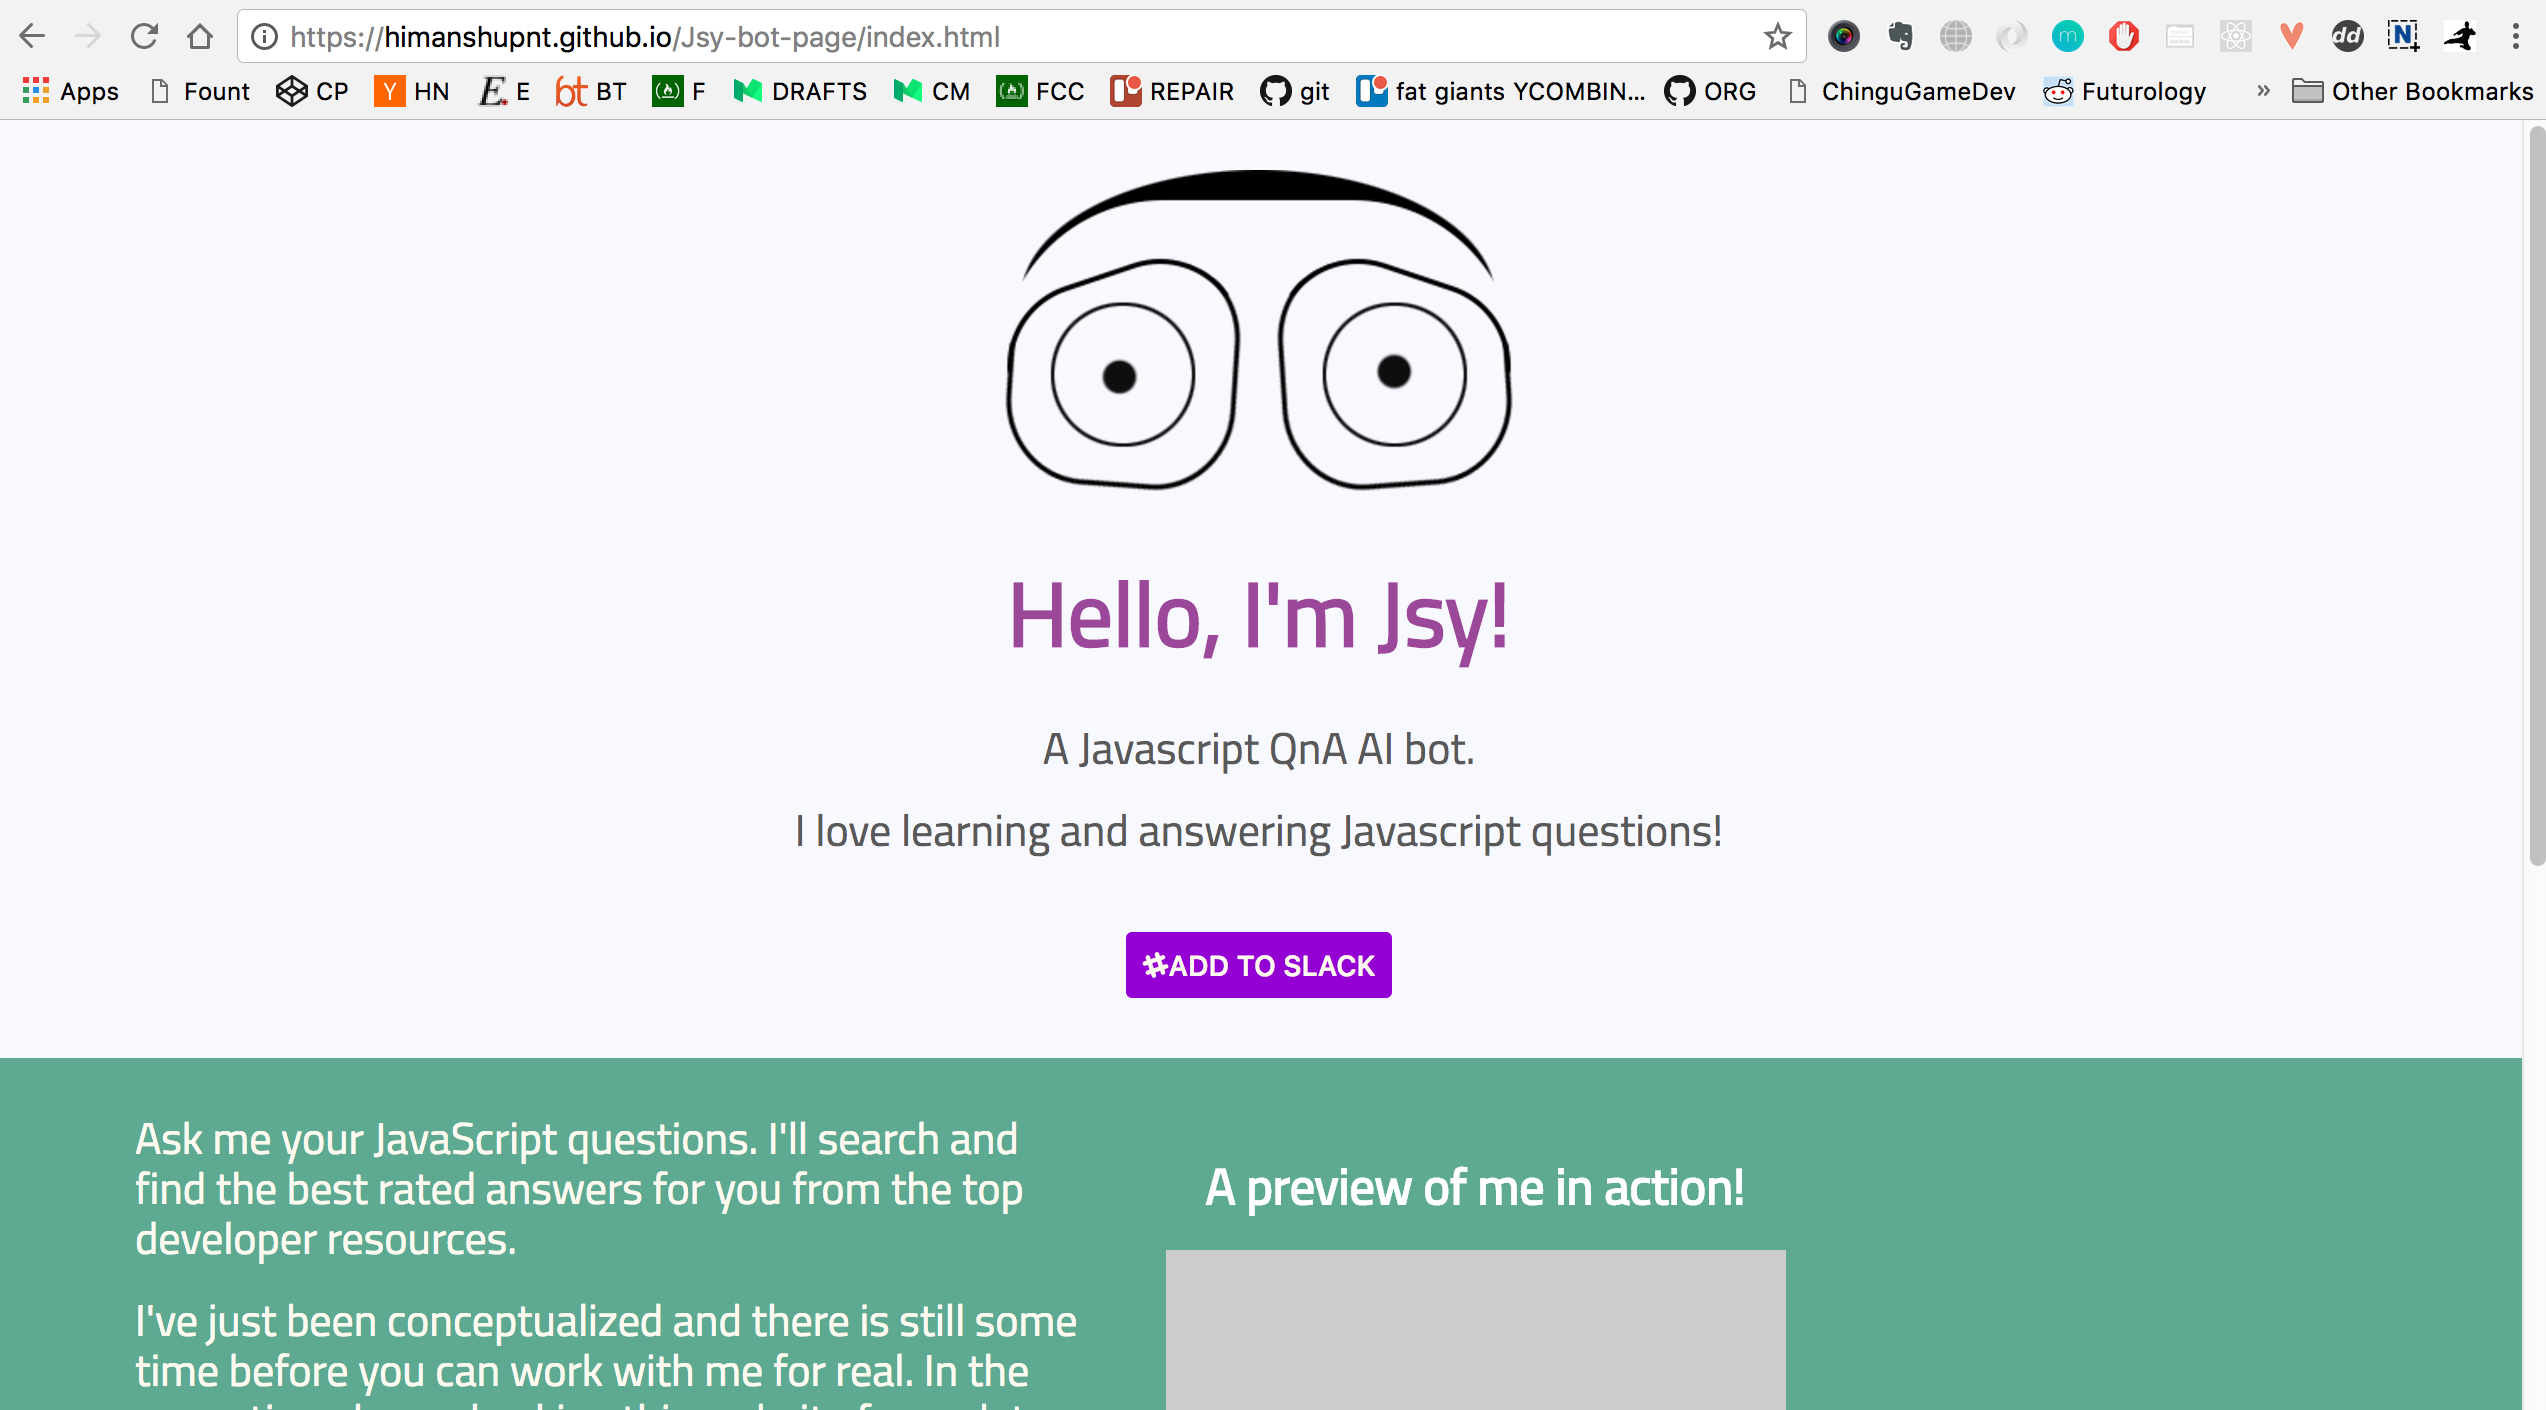View site information in the address bar
Image resolution: width=2546 pixels, height=1410 pixels.
click(x=264, y=37)
